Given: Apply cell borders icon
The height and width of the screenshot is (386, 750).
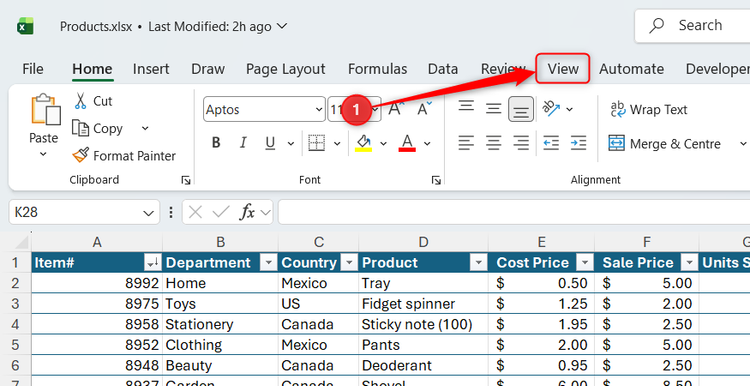Looking at the screenshot, I should click(316, 143).
